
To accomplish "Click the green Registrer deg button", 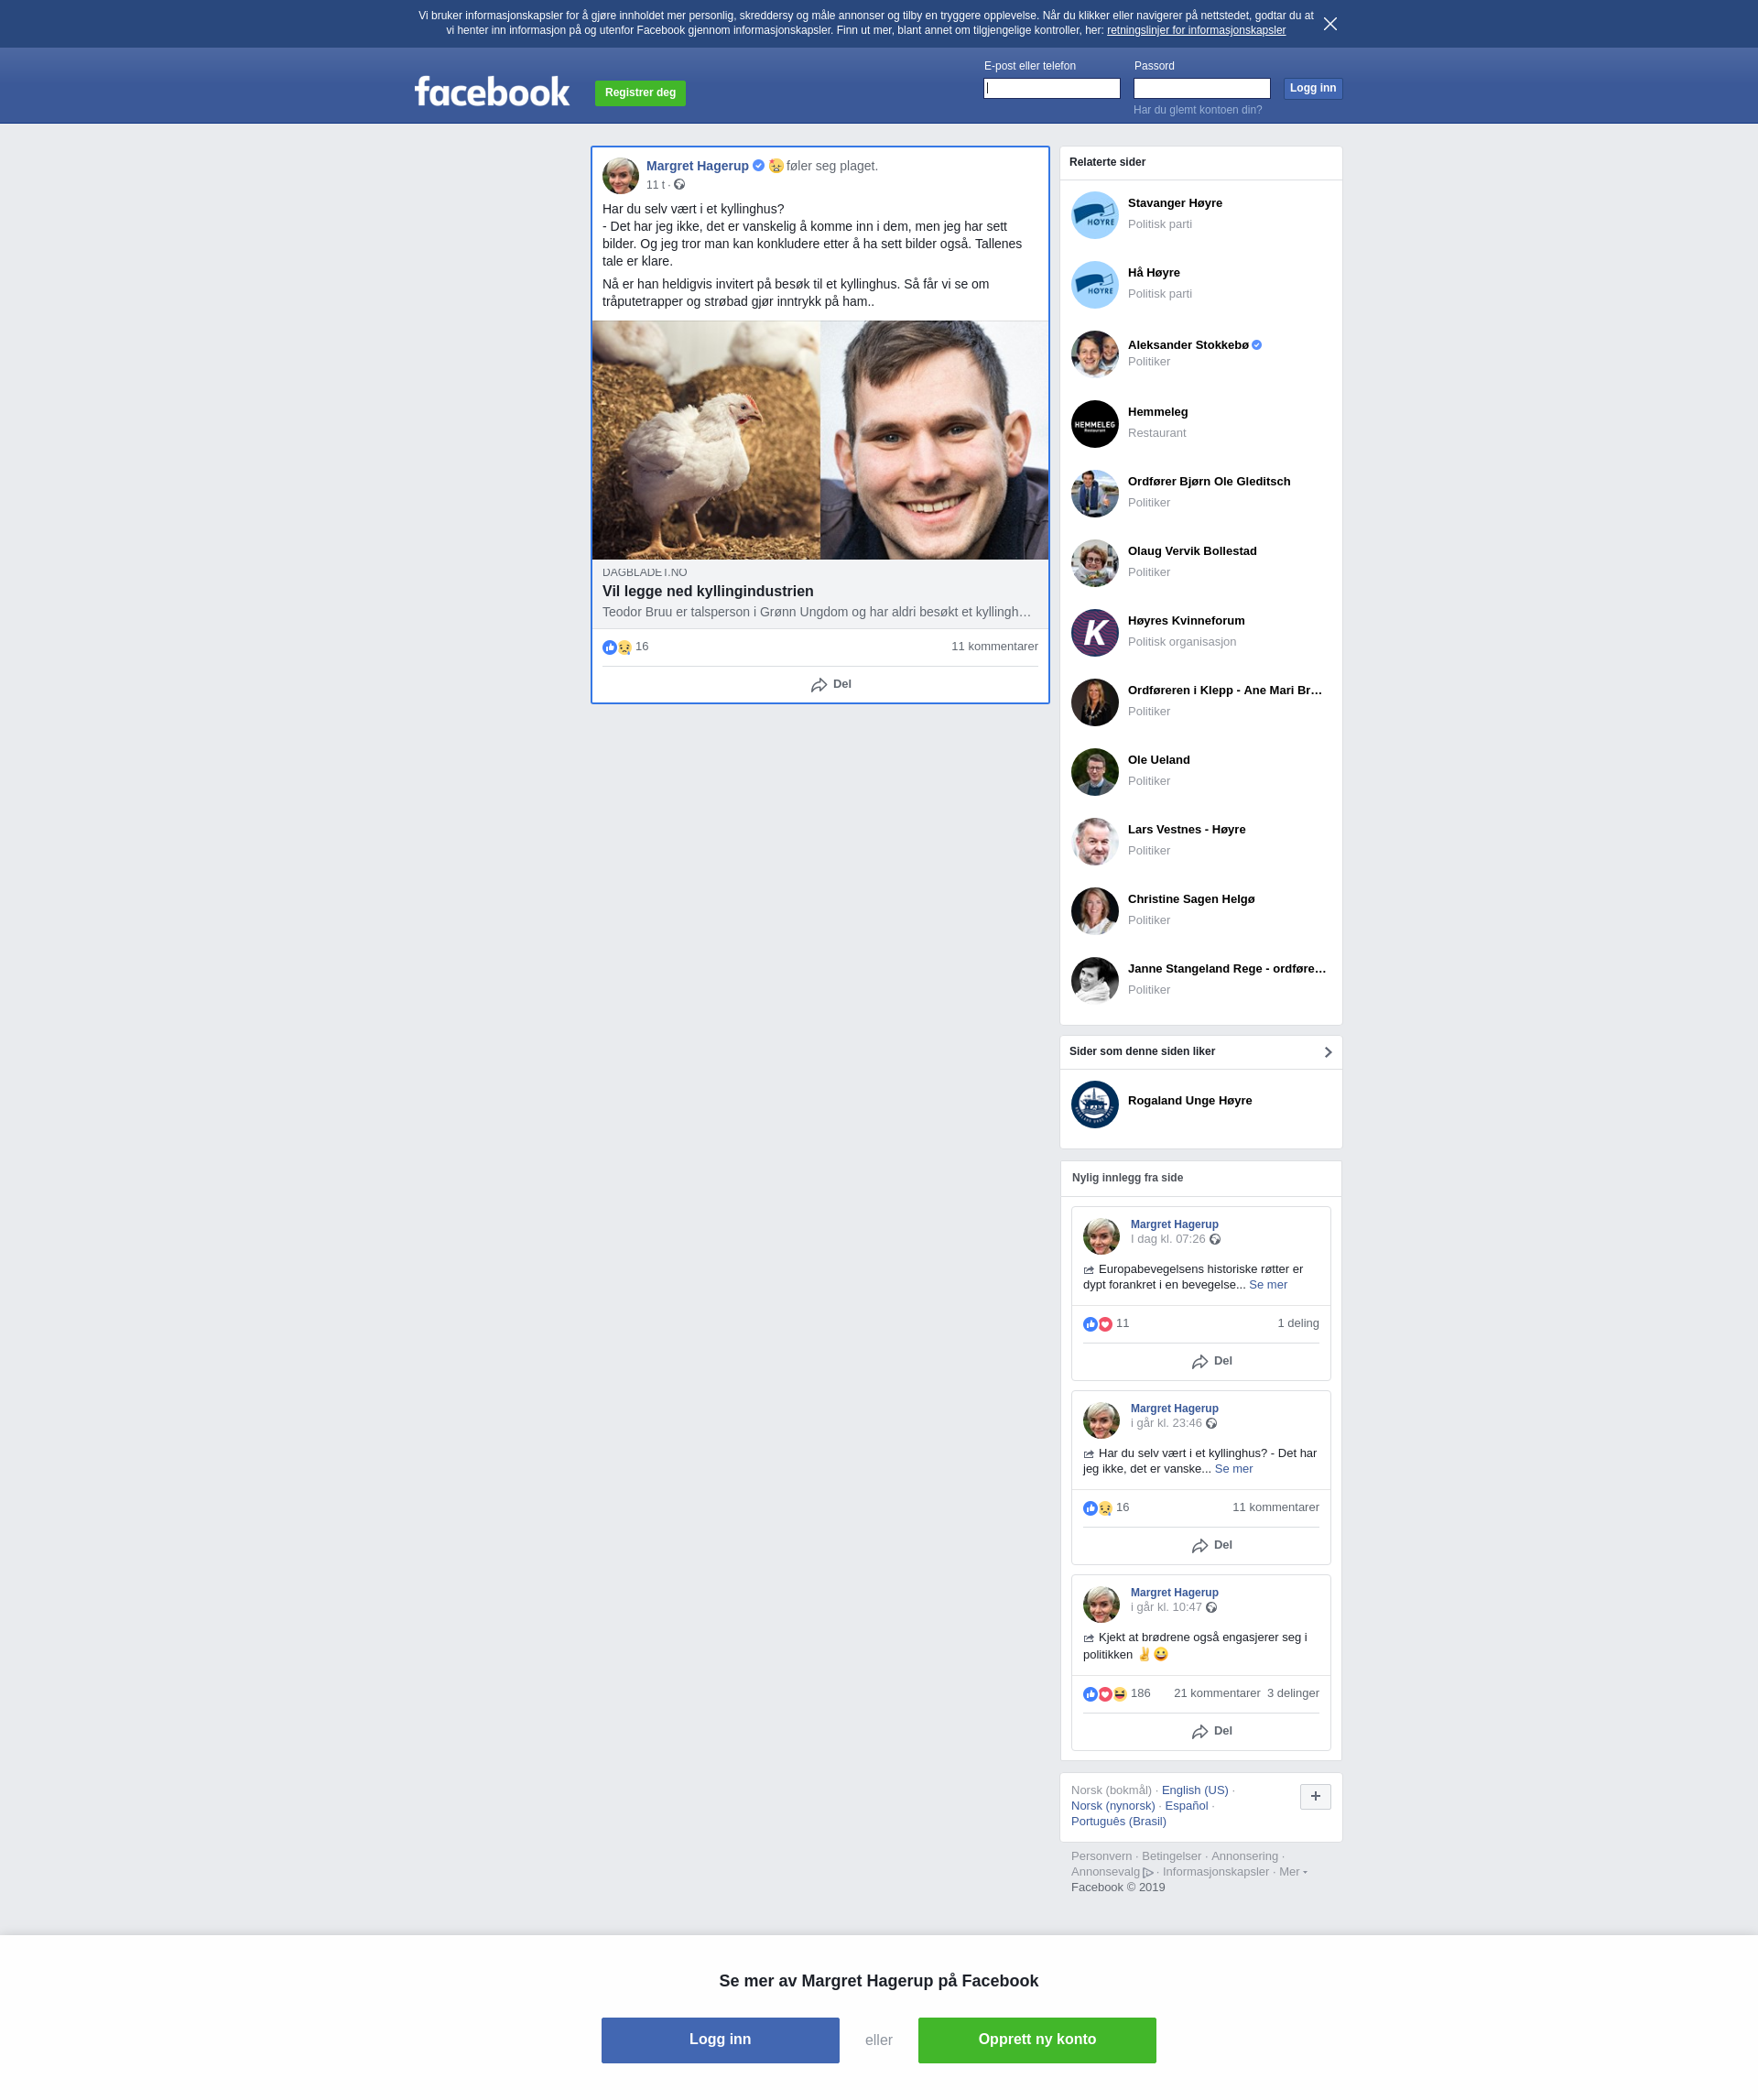I will point(640,93).
